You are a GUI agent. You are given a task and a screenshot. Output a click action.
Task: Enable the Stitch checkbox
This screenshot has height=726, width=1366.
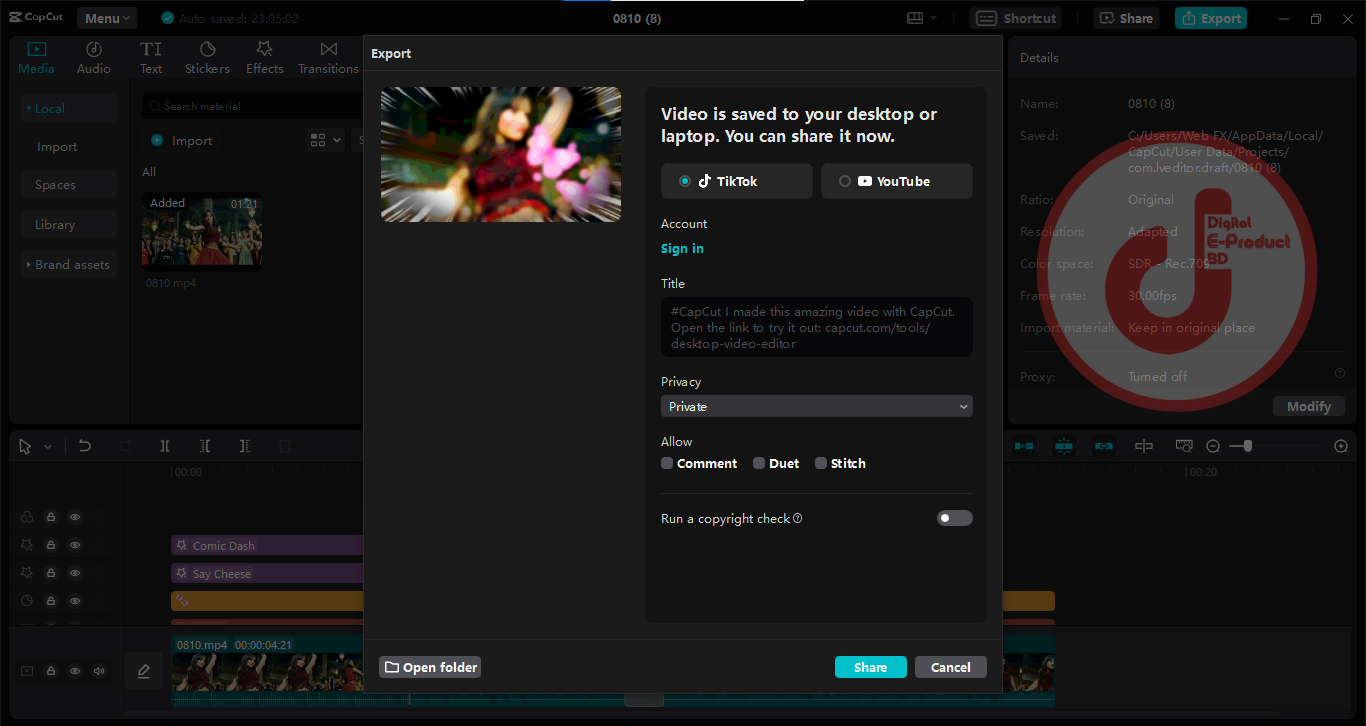[821, 463]
